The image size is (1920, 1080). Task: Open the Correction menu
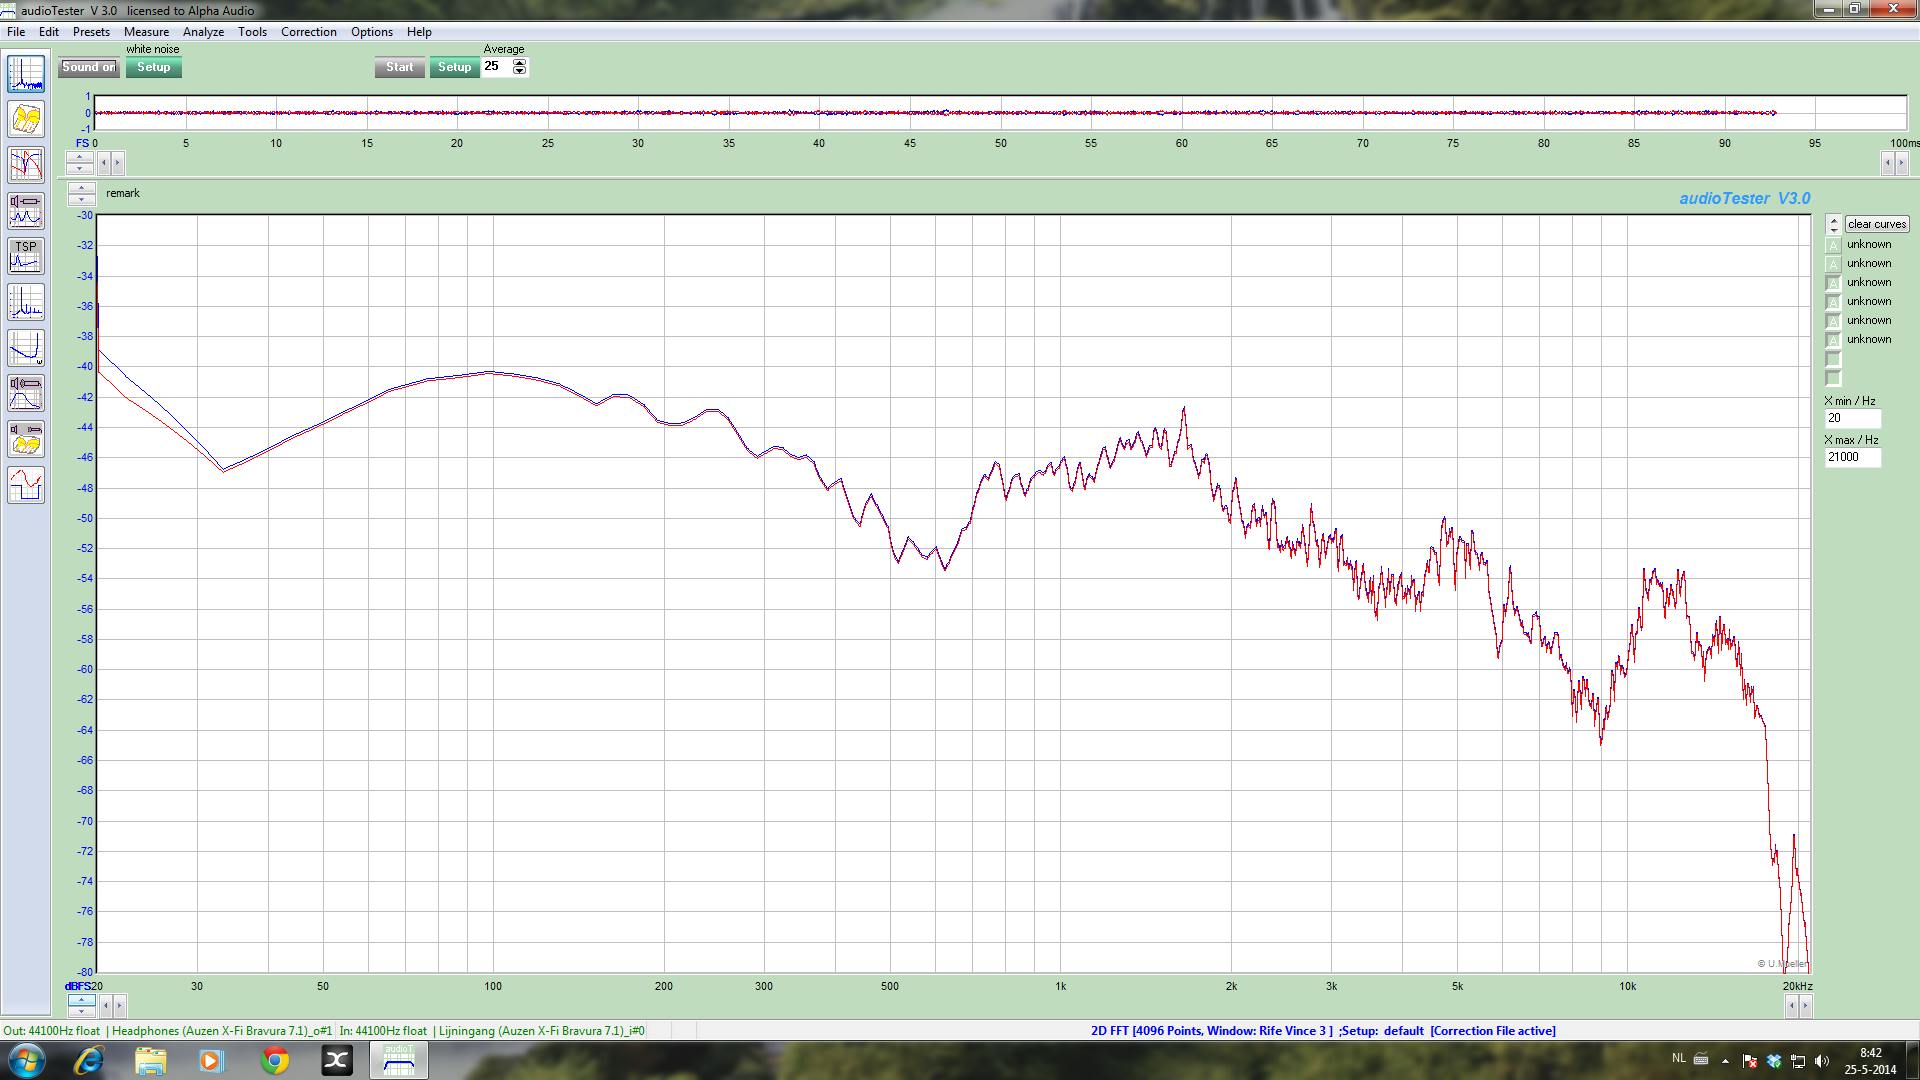(308, 32)
